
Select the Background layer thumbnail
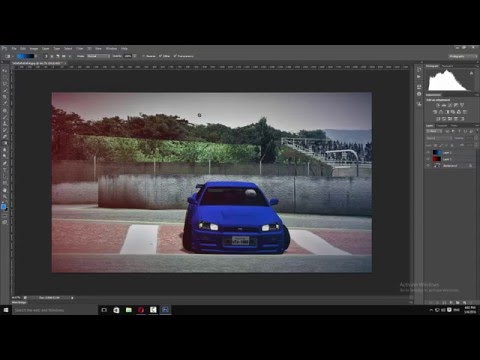[437, 166]
